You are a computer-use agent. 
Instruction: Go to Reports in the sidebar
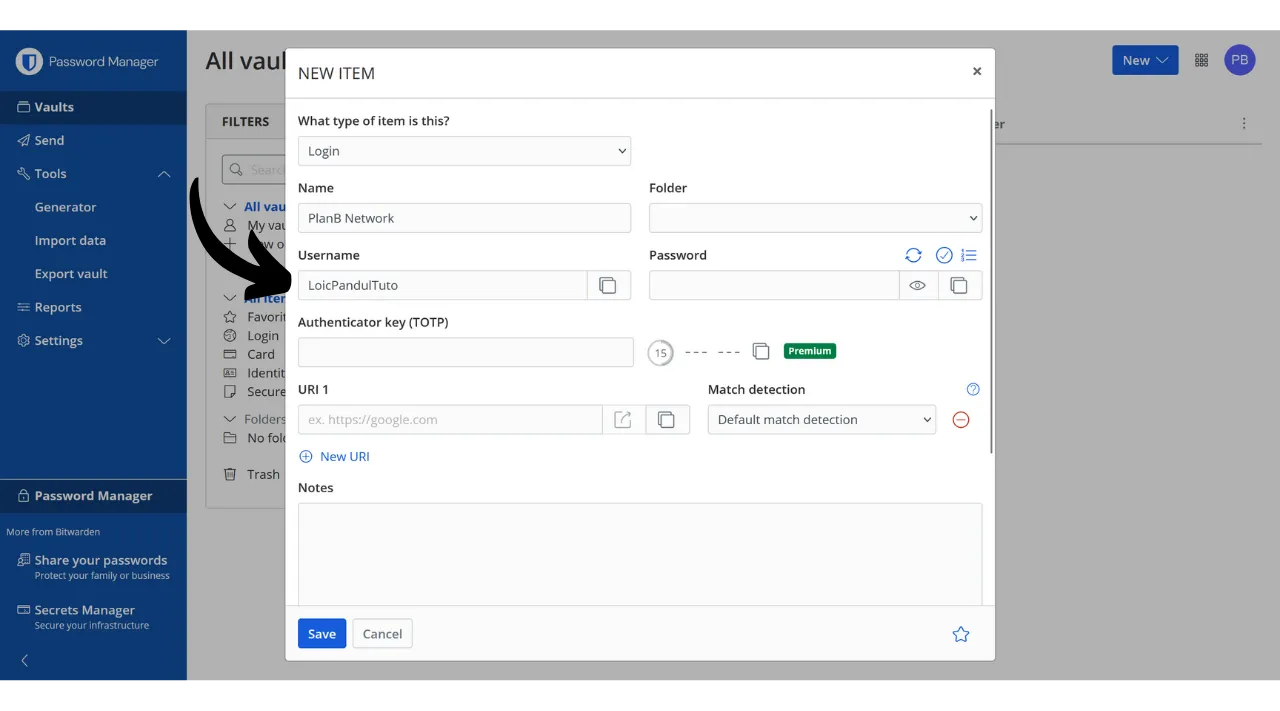click(58, 307)
